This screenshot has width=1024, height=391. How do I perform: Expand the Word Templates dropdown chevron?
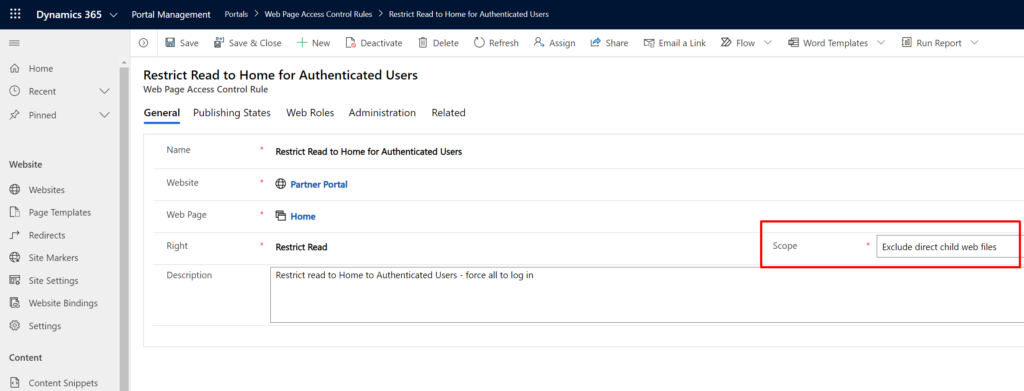tap(880, 43)
